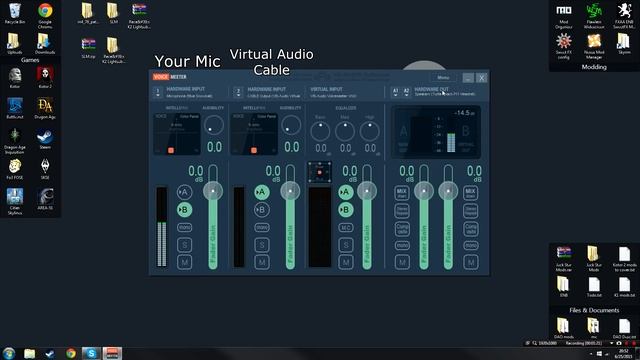Toggle bus B on Hardware Input 1
The image size is (640, 360).
[x=184, y=210]
